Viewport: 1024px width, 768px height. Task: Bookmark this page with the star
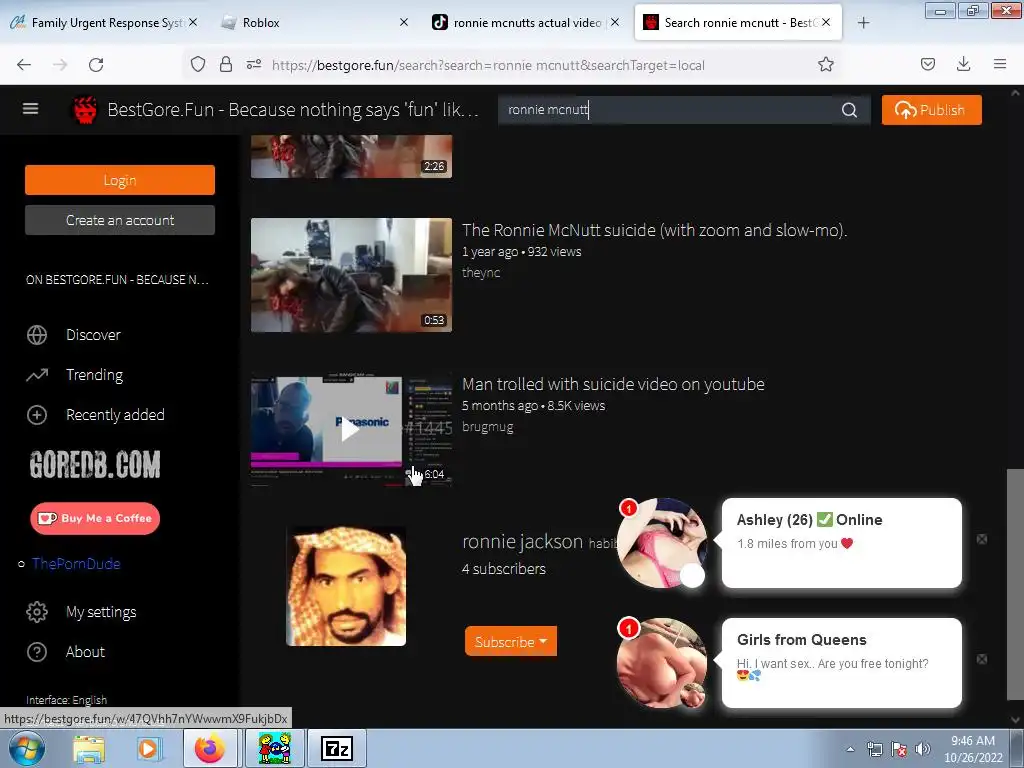(x=825, y=64)
